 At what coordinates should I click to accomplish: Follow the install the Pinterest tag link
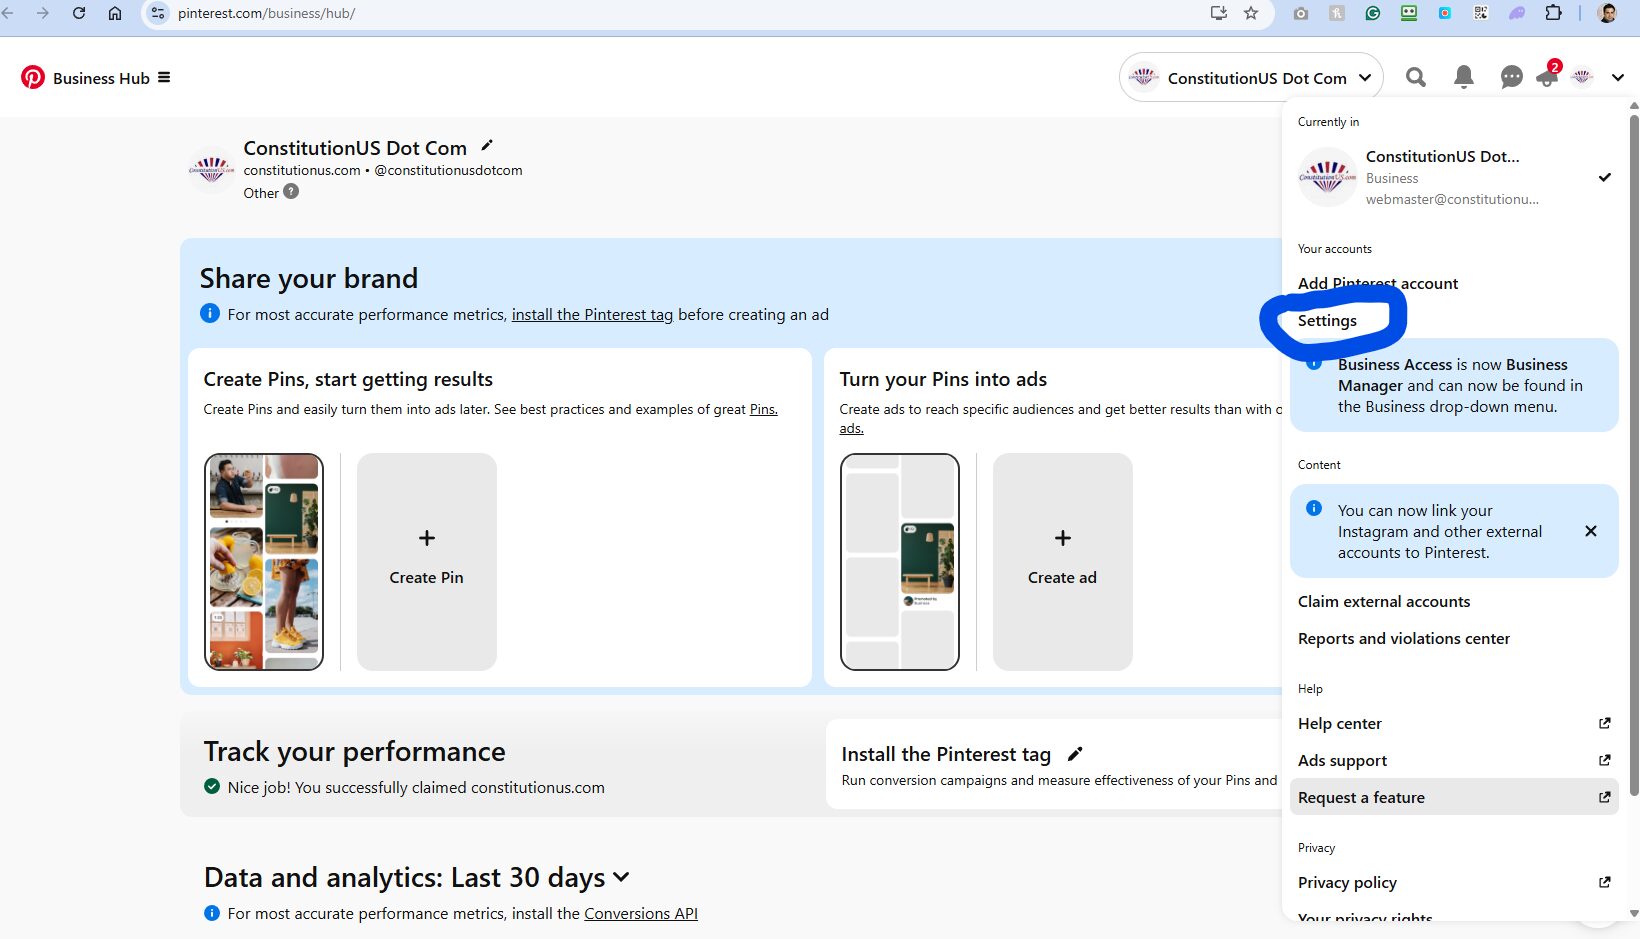pyautogui.click(x=592, y=315)
